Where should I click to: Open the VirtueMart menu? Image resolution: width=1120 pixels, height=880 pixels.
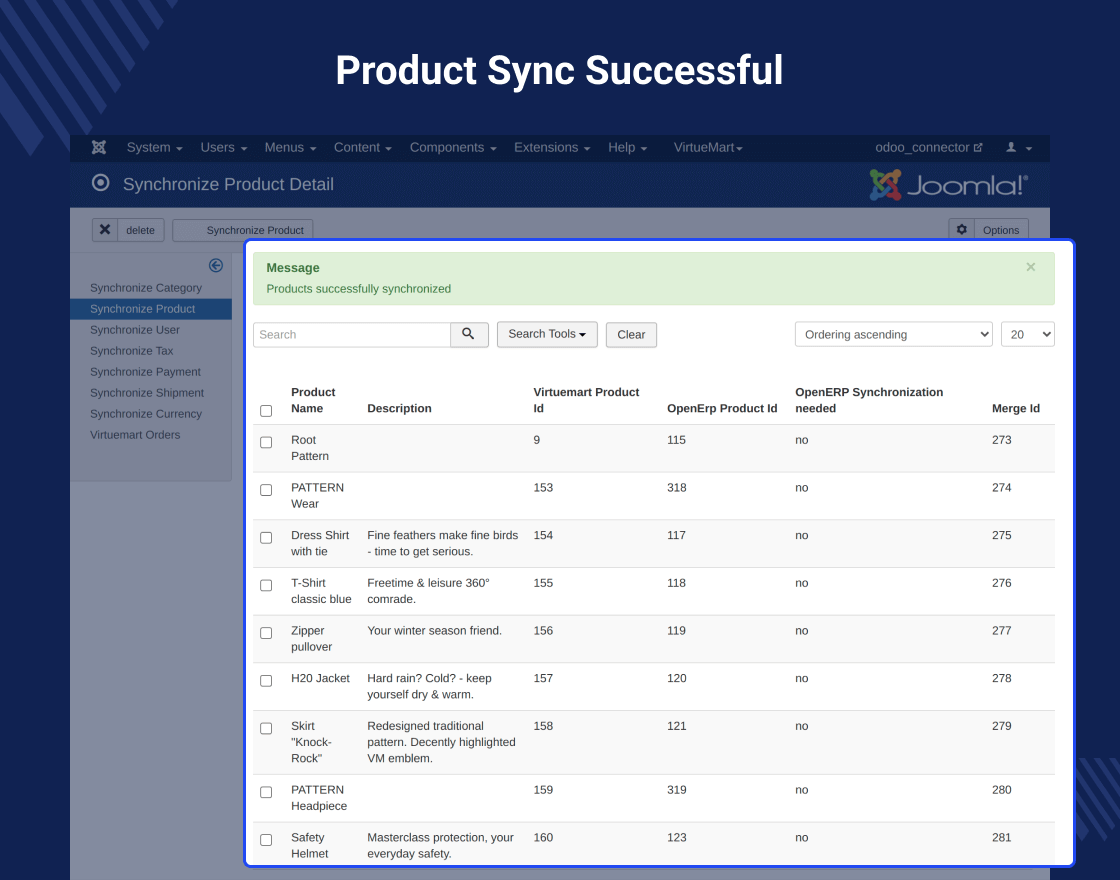[x=708, y=148]
